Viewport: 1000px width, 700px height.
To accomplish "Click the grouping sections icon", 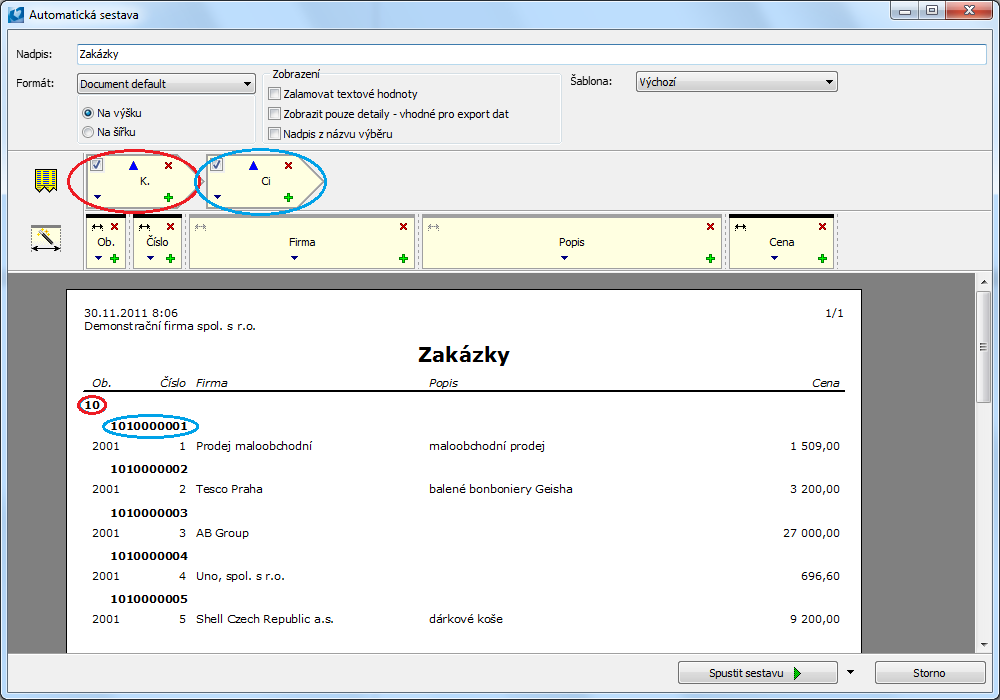I will [x=46, y=180].
